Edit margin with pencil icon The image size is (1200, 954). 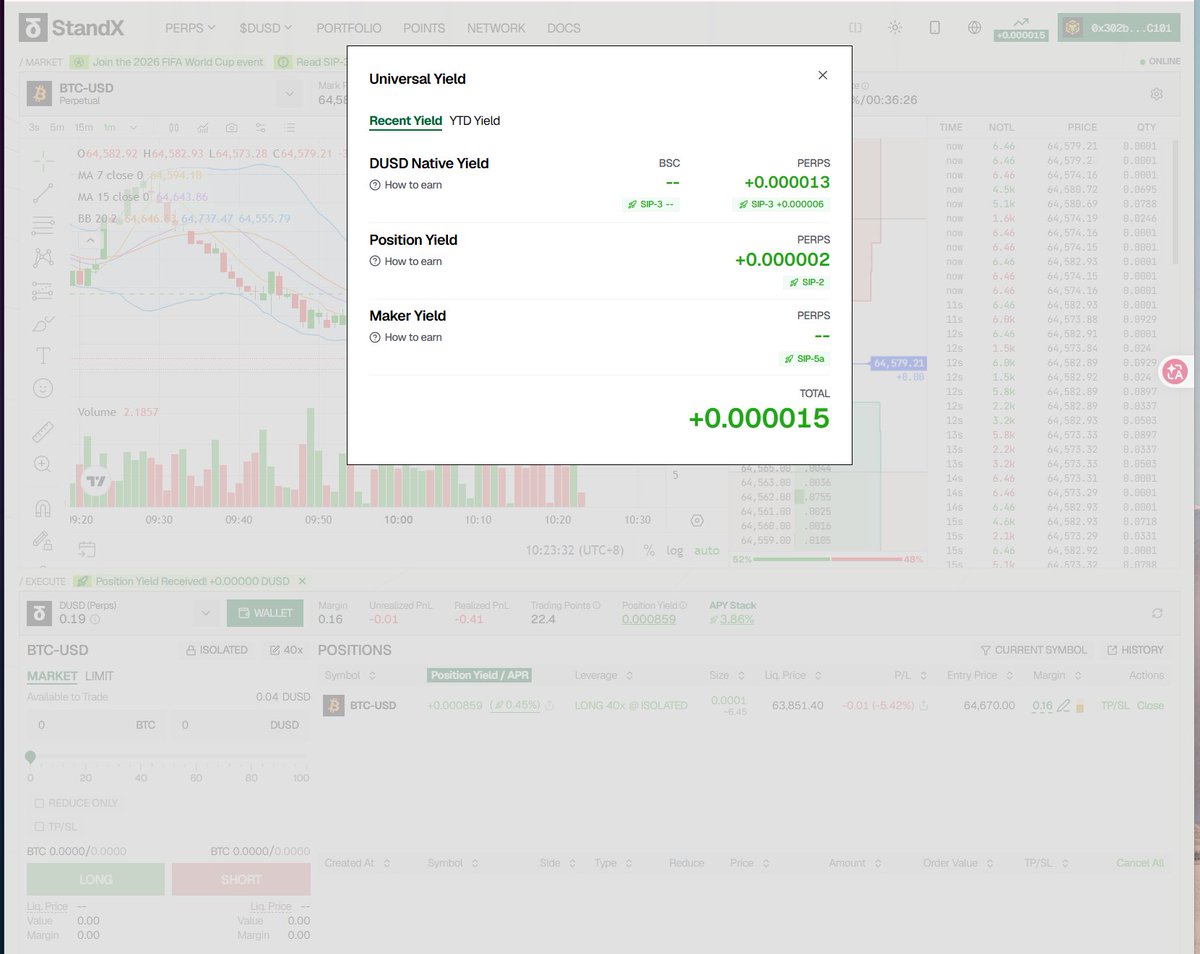pyautogui.click(x=1064, y=706)
